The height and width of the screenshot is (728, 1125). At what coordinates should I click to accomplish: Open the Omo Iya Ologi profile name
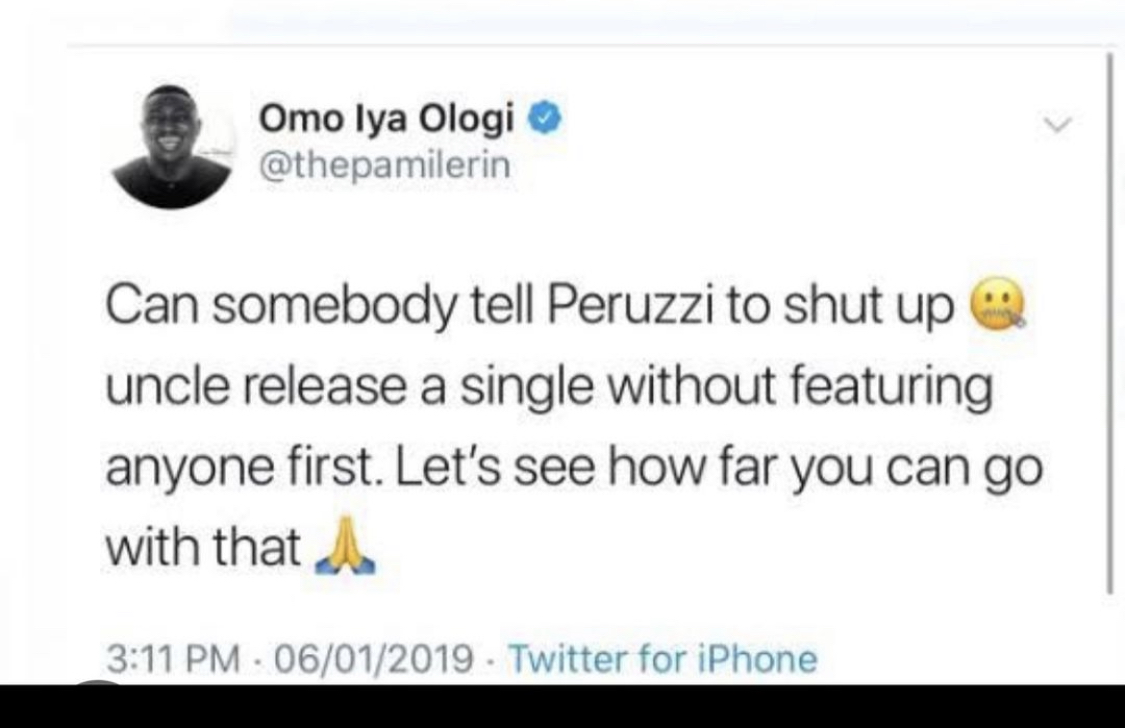388,120
